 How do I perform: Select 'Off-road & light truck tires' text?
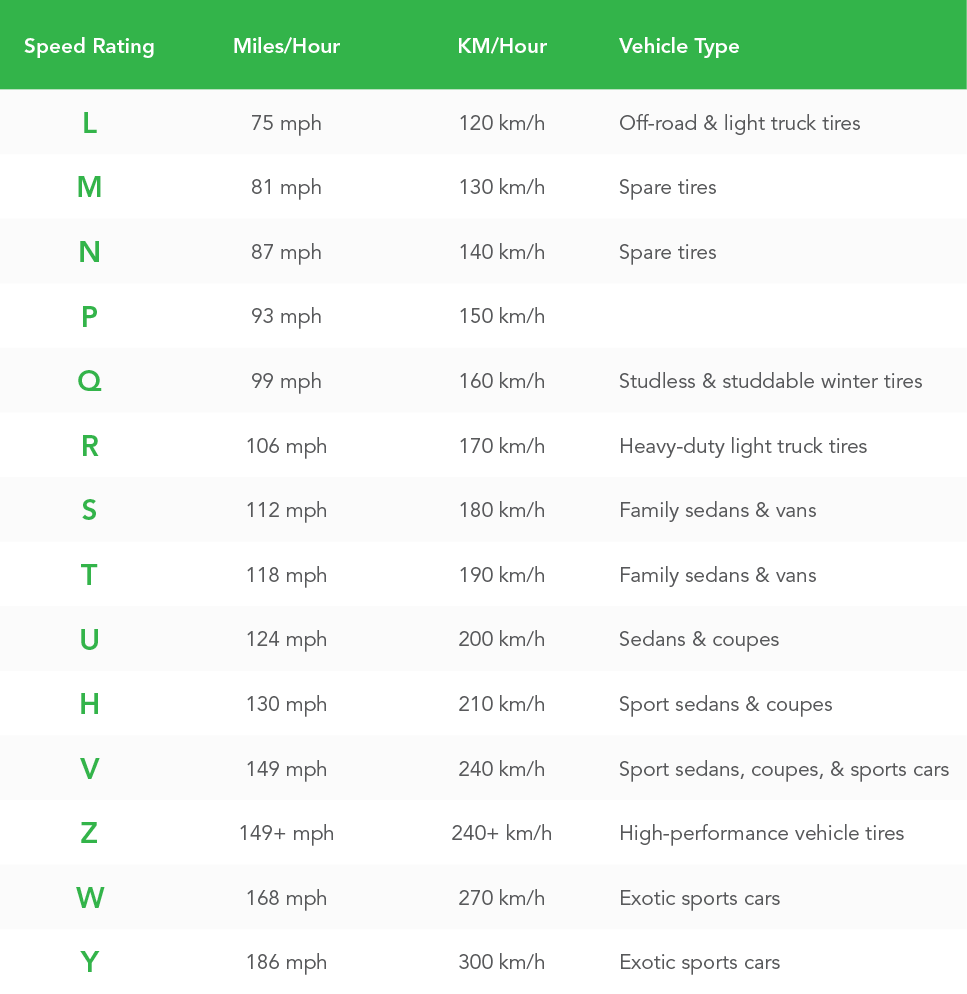[x=739, y=123]
